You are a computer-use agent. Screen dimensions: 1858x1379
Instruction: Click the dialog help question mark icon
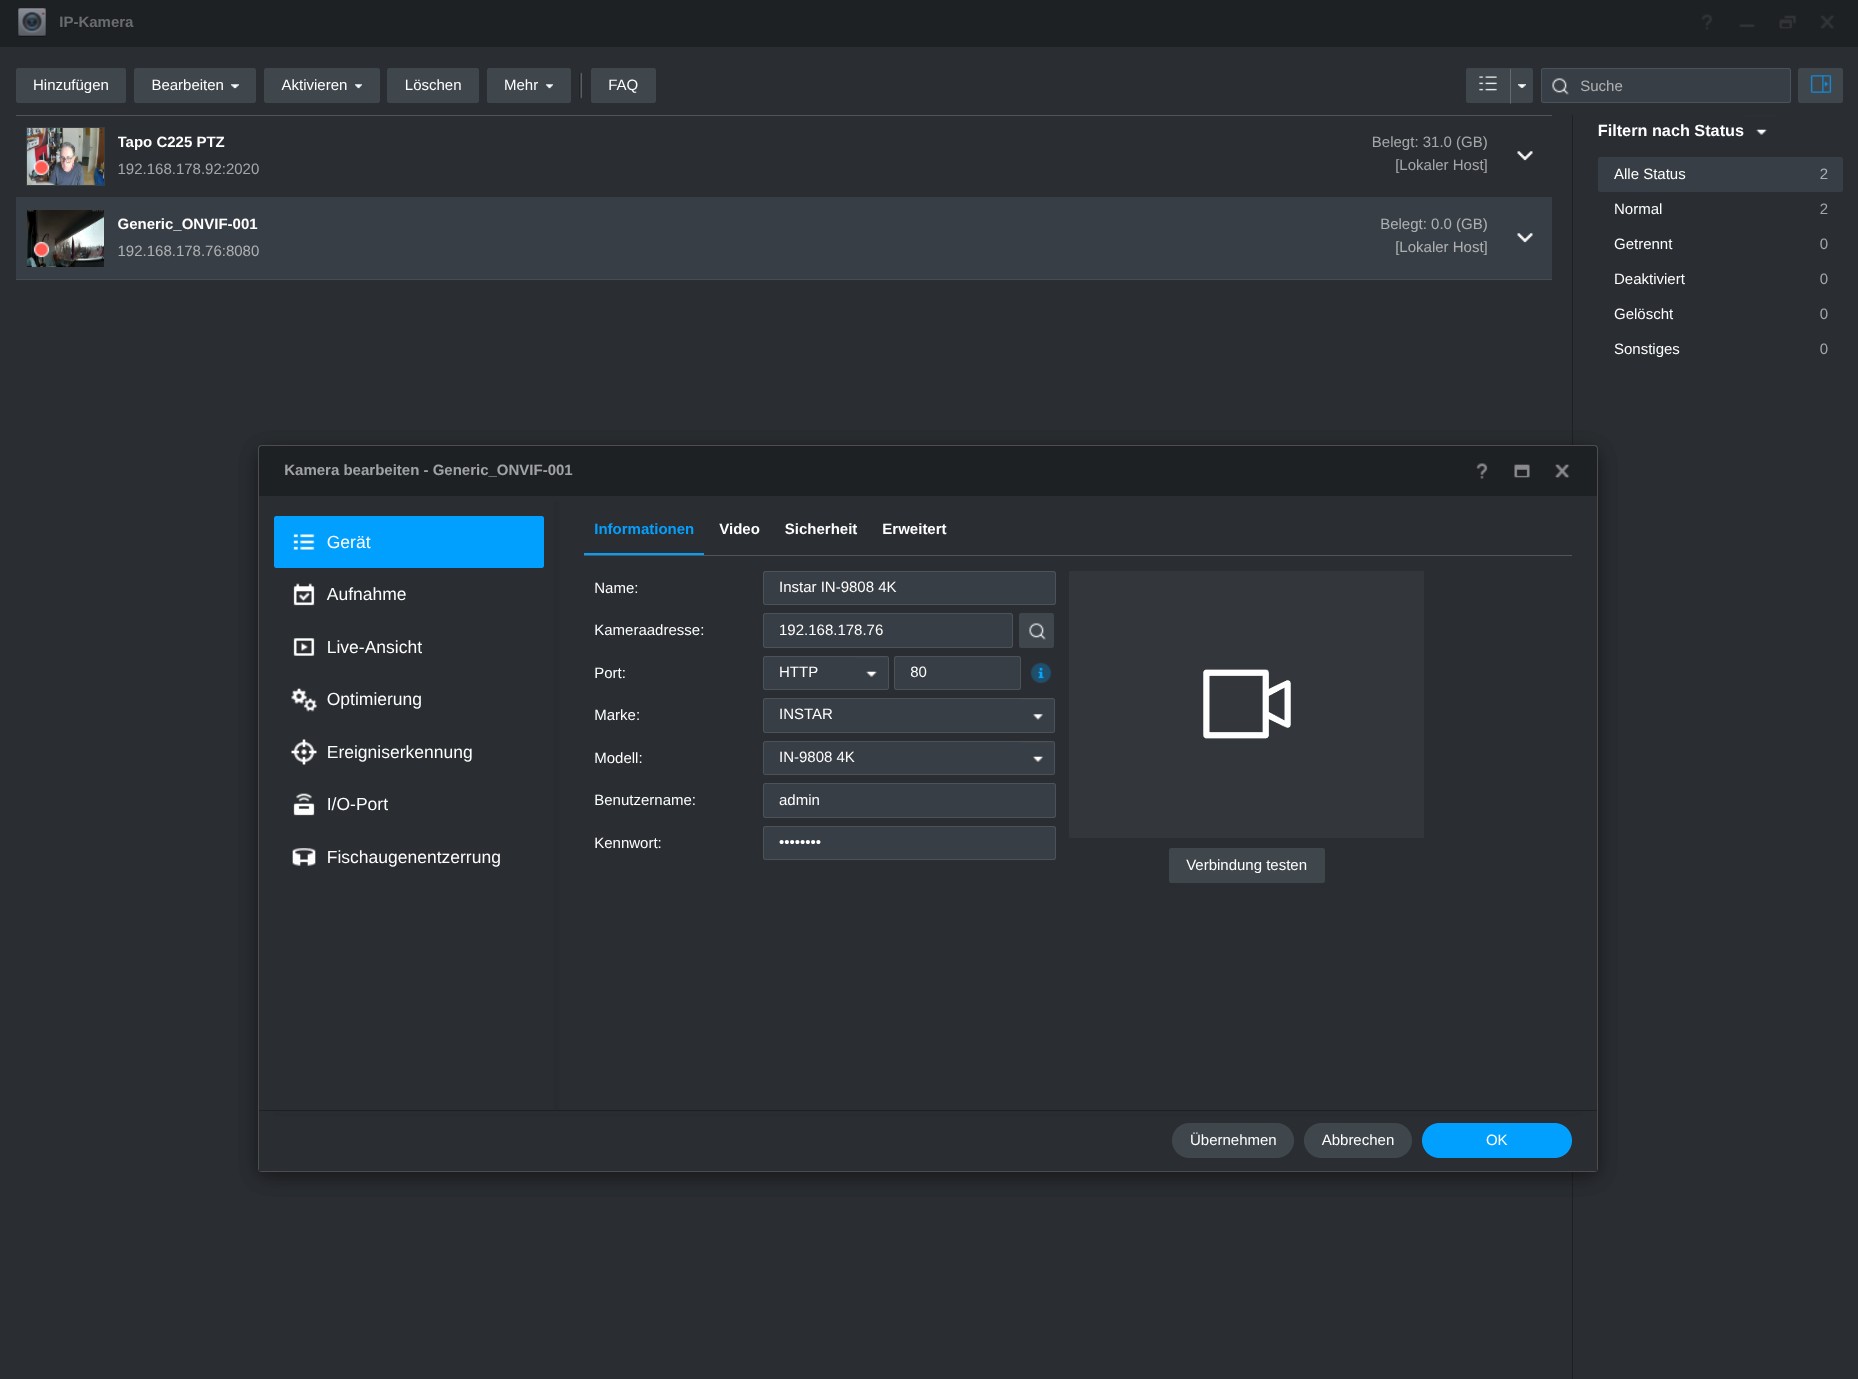click(x=1481, y=471)
